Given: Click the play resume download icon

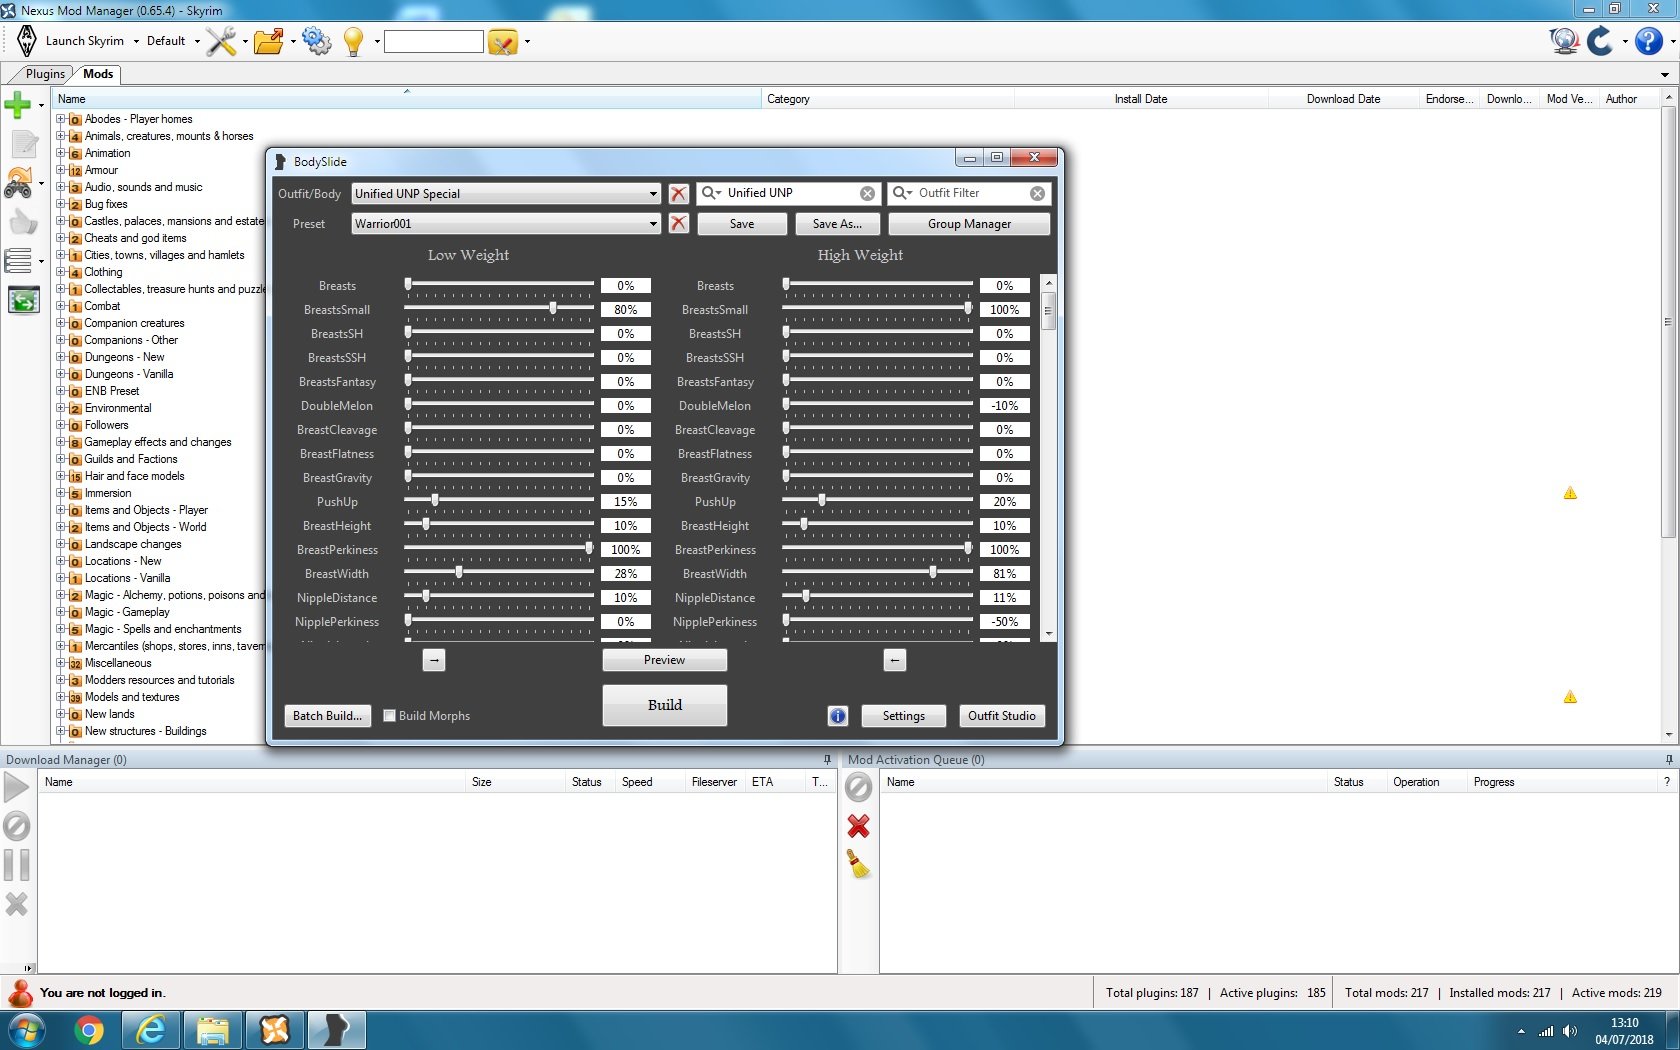Looking at the screenshot, I should [16, 788].
